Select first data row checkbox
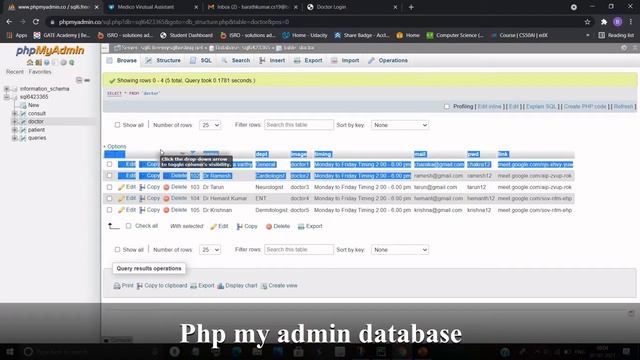This screenshot has height=360, width=640. pyautogui.click(x=109, y=164)
